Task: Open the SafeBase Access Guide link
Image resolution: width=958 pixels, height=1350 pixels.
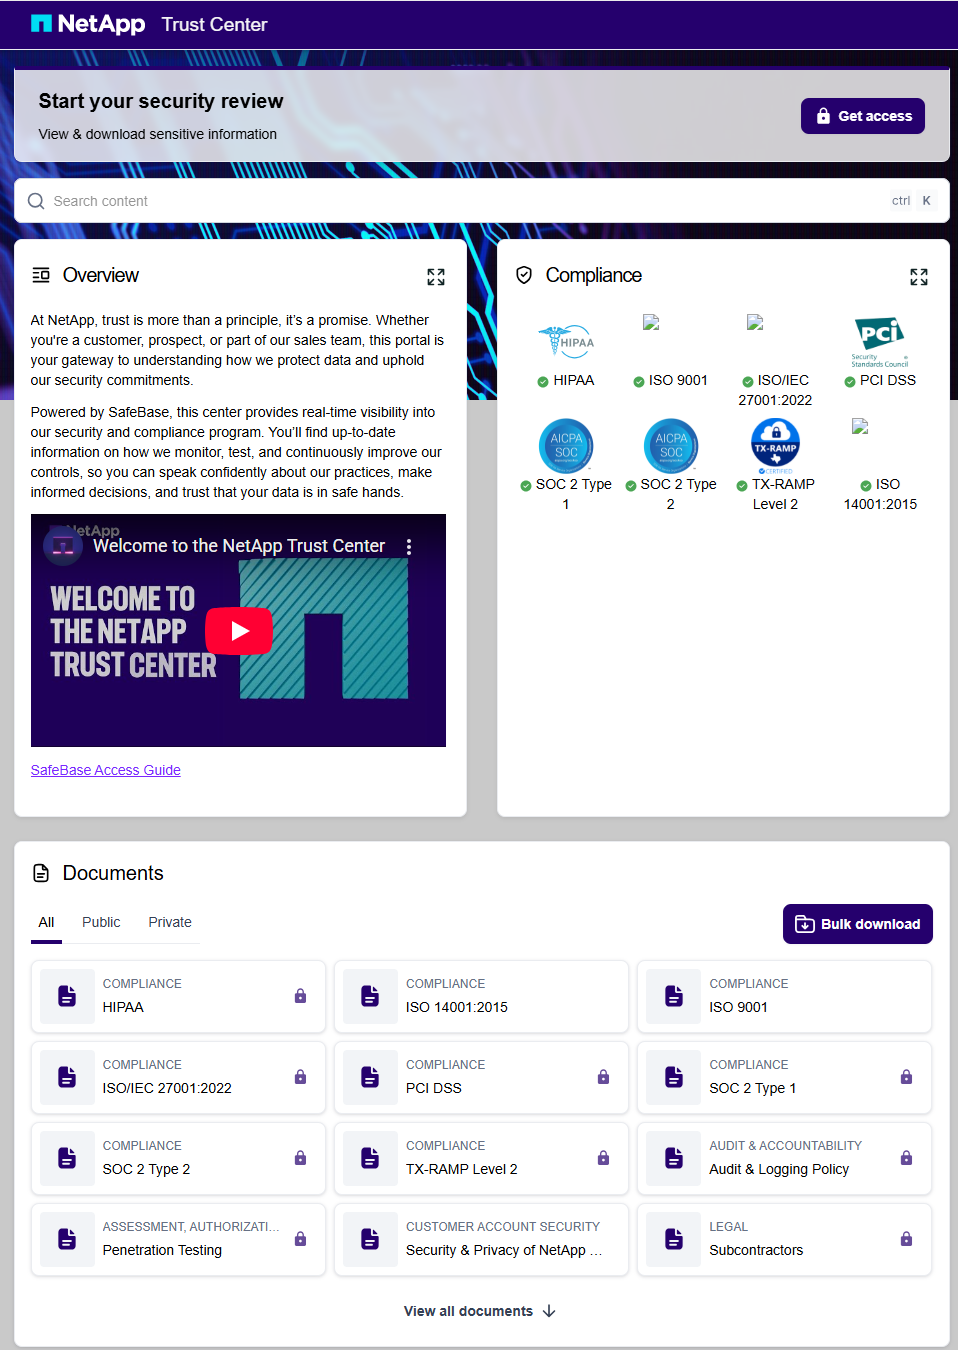Action: (x=106, y=770)
